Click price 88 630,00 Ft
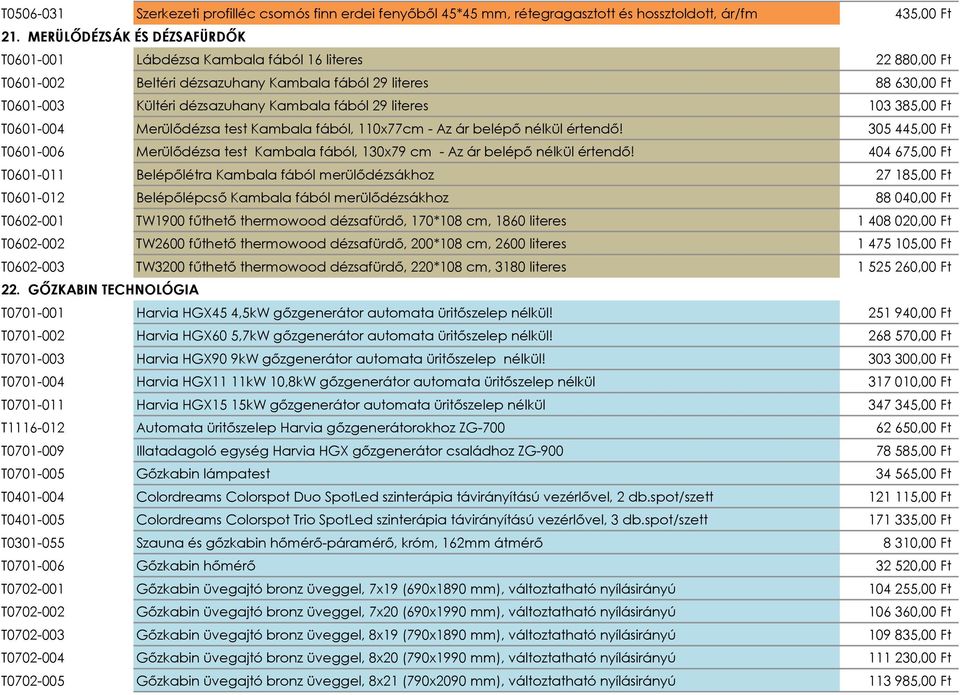Viewport: 960px width, 695px height. [x=913, y=83]
